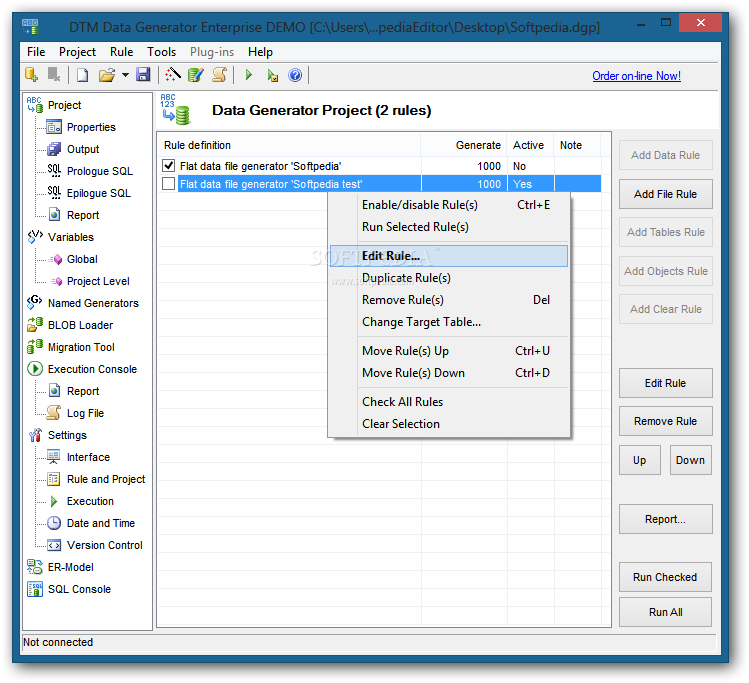Select Duplicate Rule(s) from context menu
The width and height of the screenshot is (749, 683).
449,278
